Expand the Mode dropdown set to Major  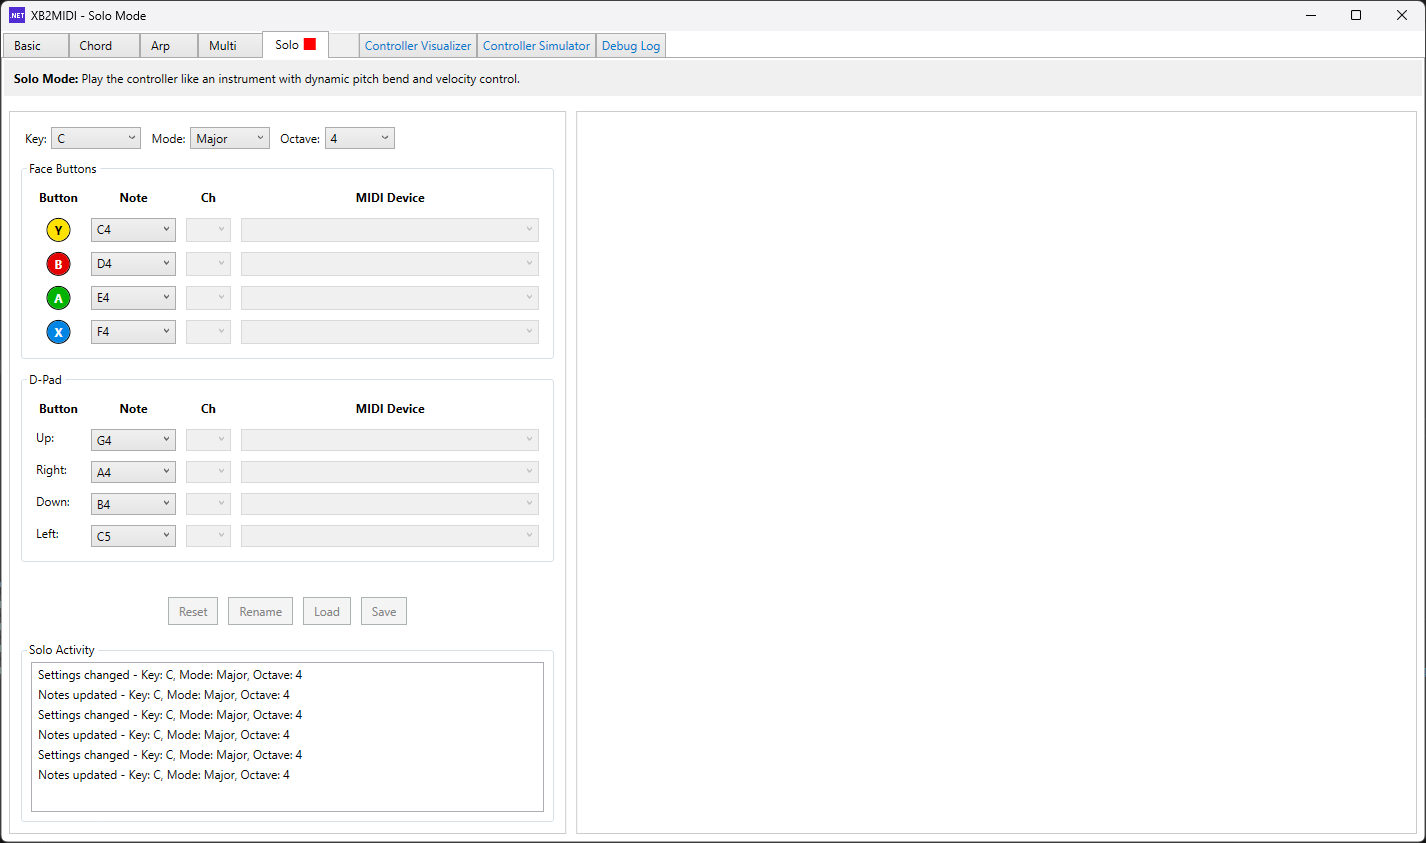coord(230,138)
